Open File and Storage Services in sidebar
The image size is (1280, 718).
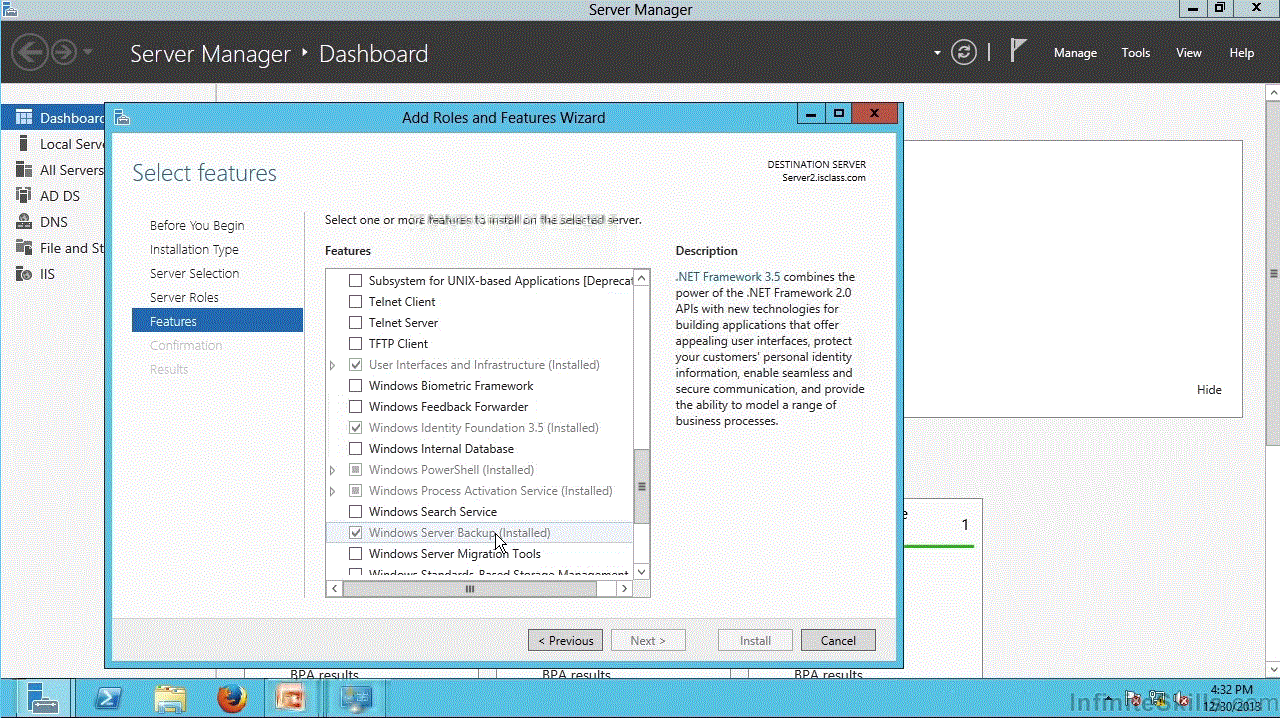coord(59,248)
